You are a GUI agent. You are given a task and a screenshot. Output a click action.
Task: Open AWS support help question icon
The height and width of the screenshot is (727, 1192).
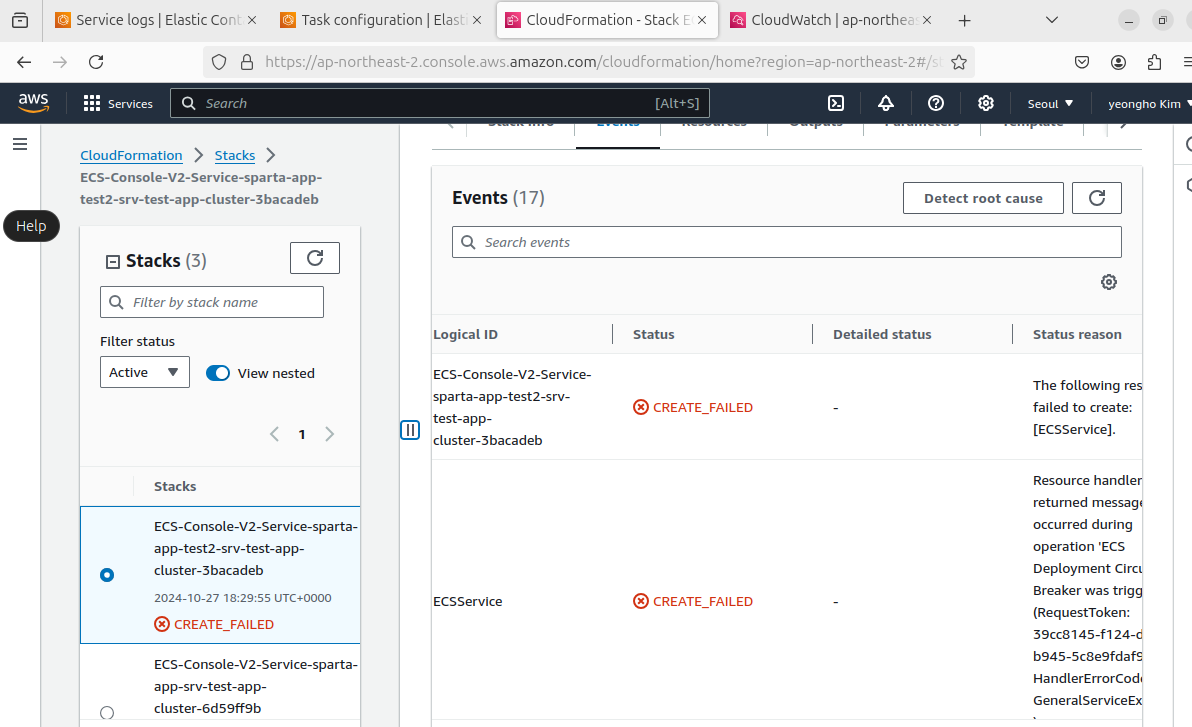pyautogui.click(x=936, y=103)
